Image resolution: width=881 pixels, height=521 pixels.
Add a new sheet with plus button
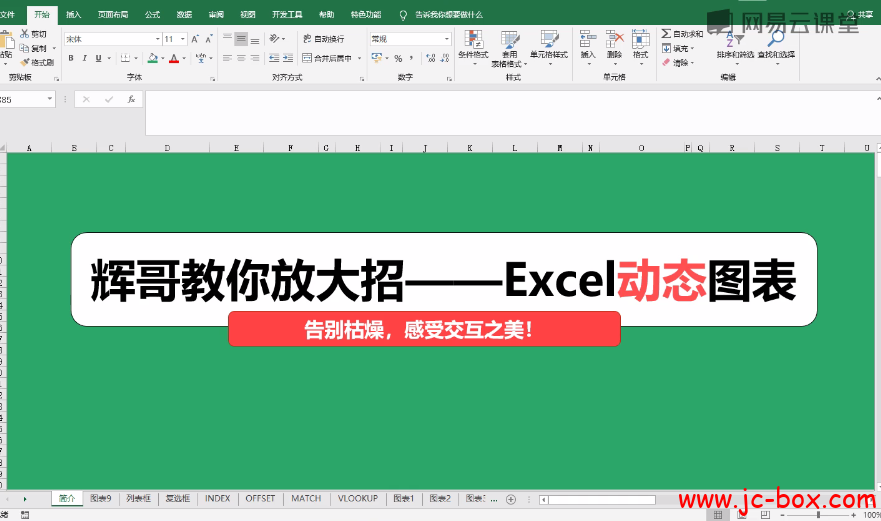click(511, 499)
